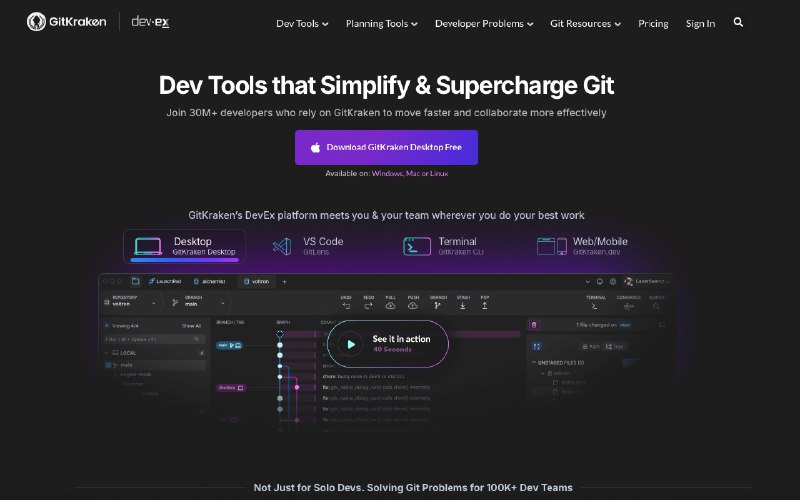Click the preview branch filter field

point(154,339)
